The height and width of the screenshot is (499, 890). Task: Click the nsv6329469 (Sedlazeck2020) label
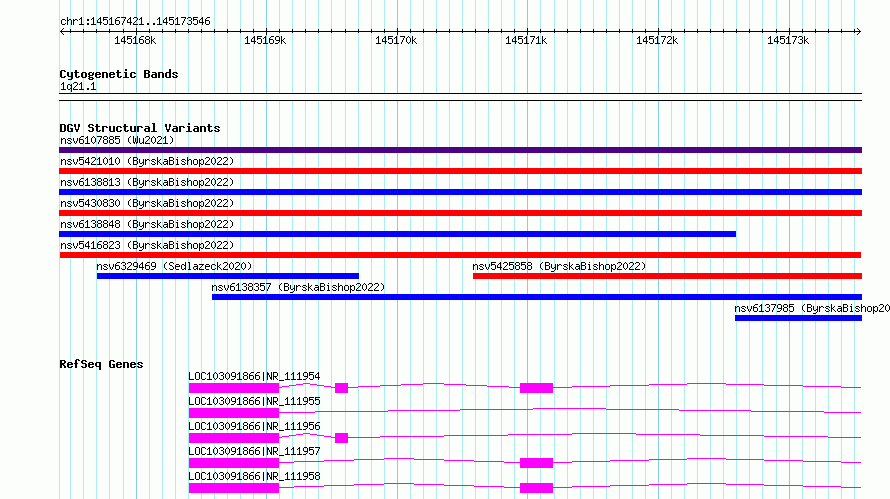pos(174,266)
